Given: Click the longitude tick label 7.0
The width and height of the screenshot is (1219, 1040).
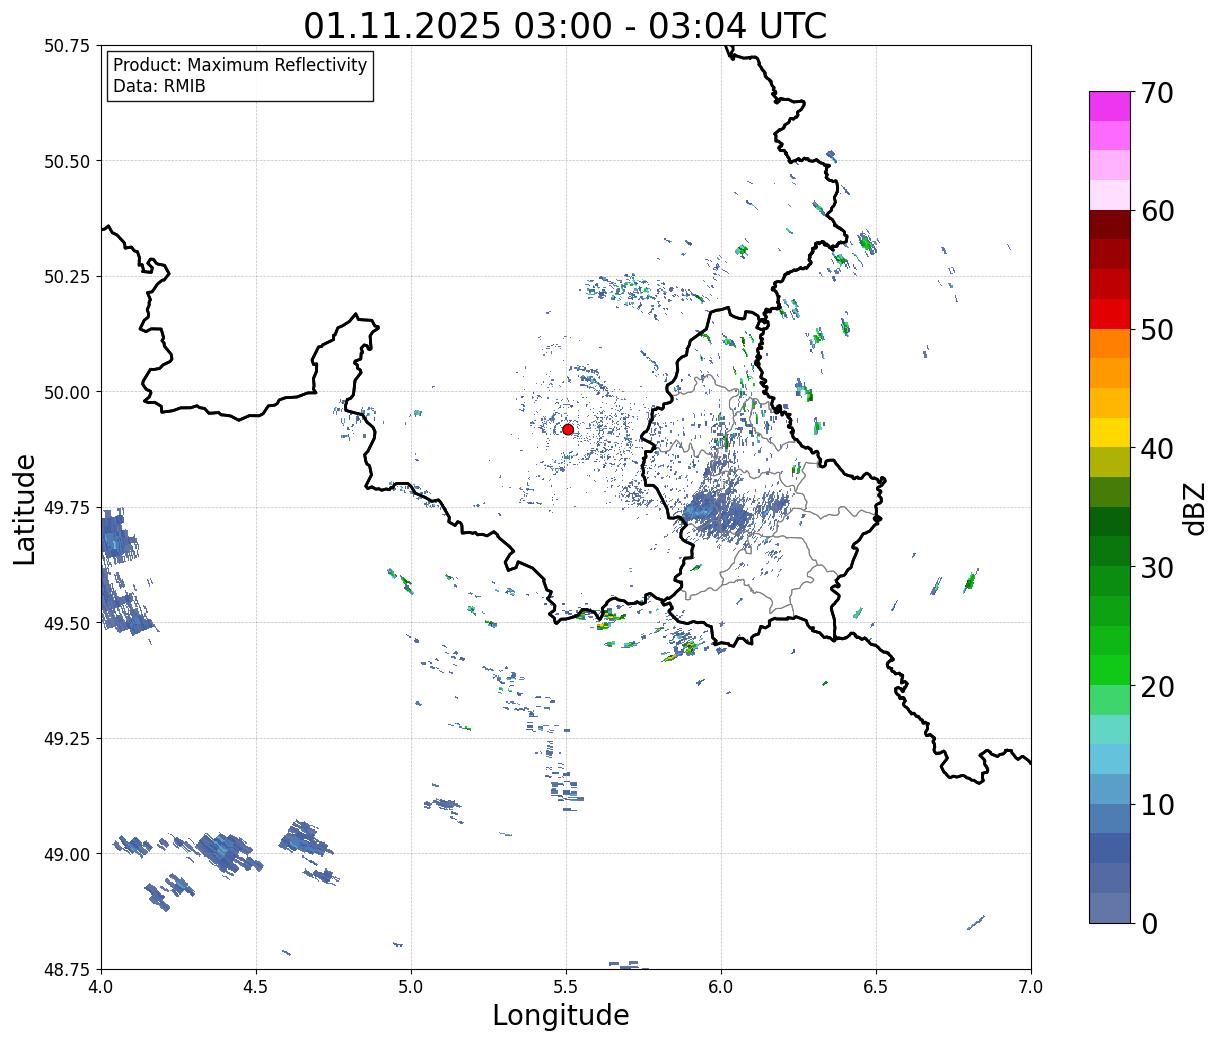Looking at the screenshot, I should coord(1031,987).
